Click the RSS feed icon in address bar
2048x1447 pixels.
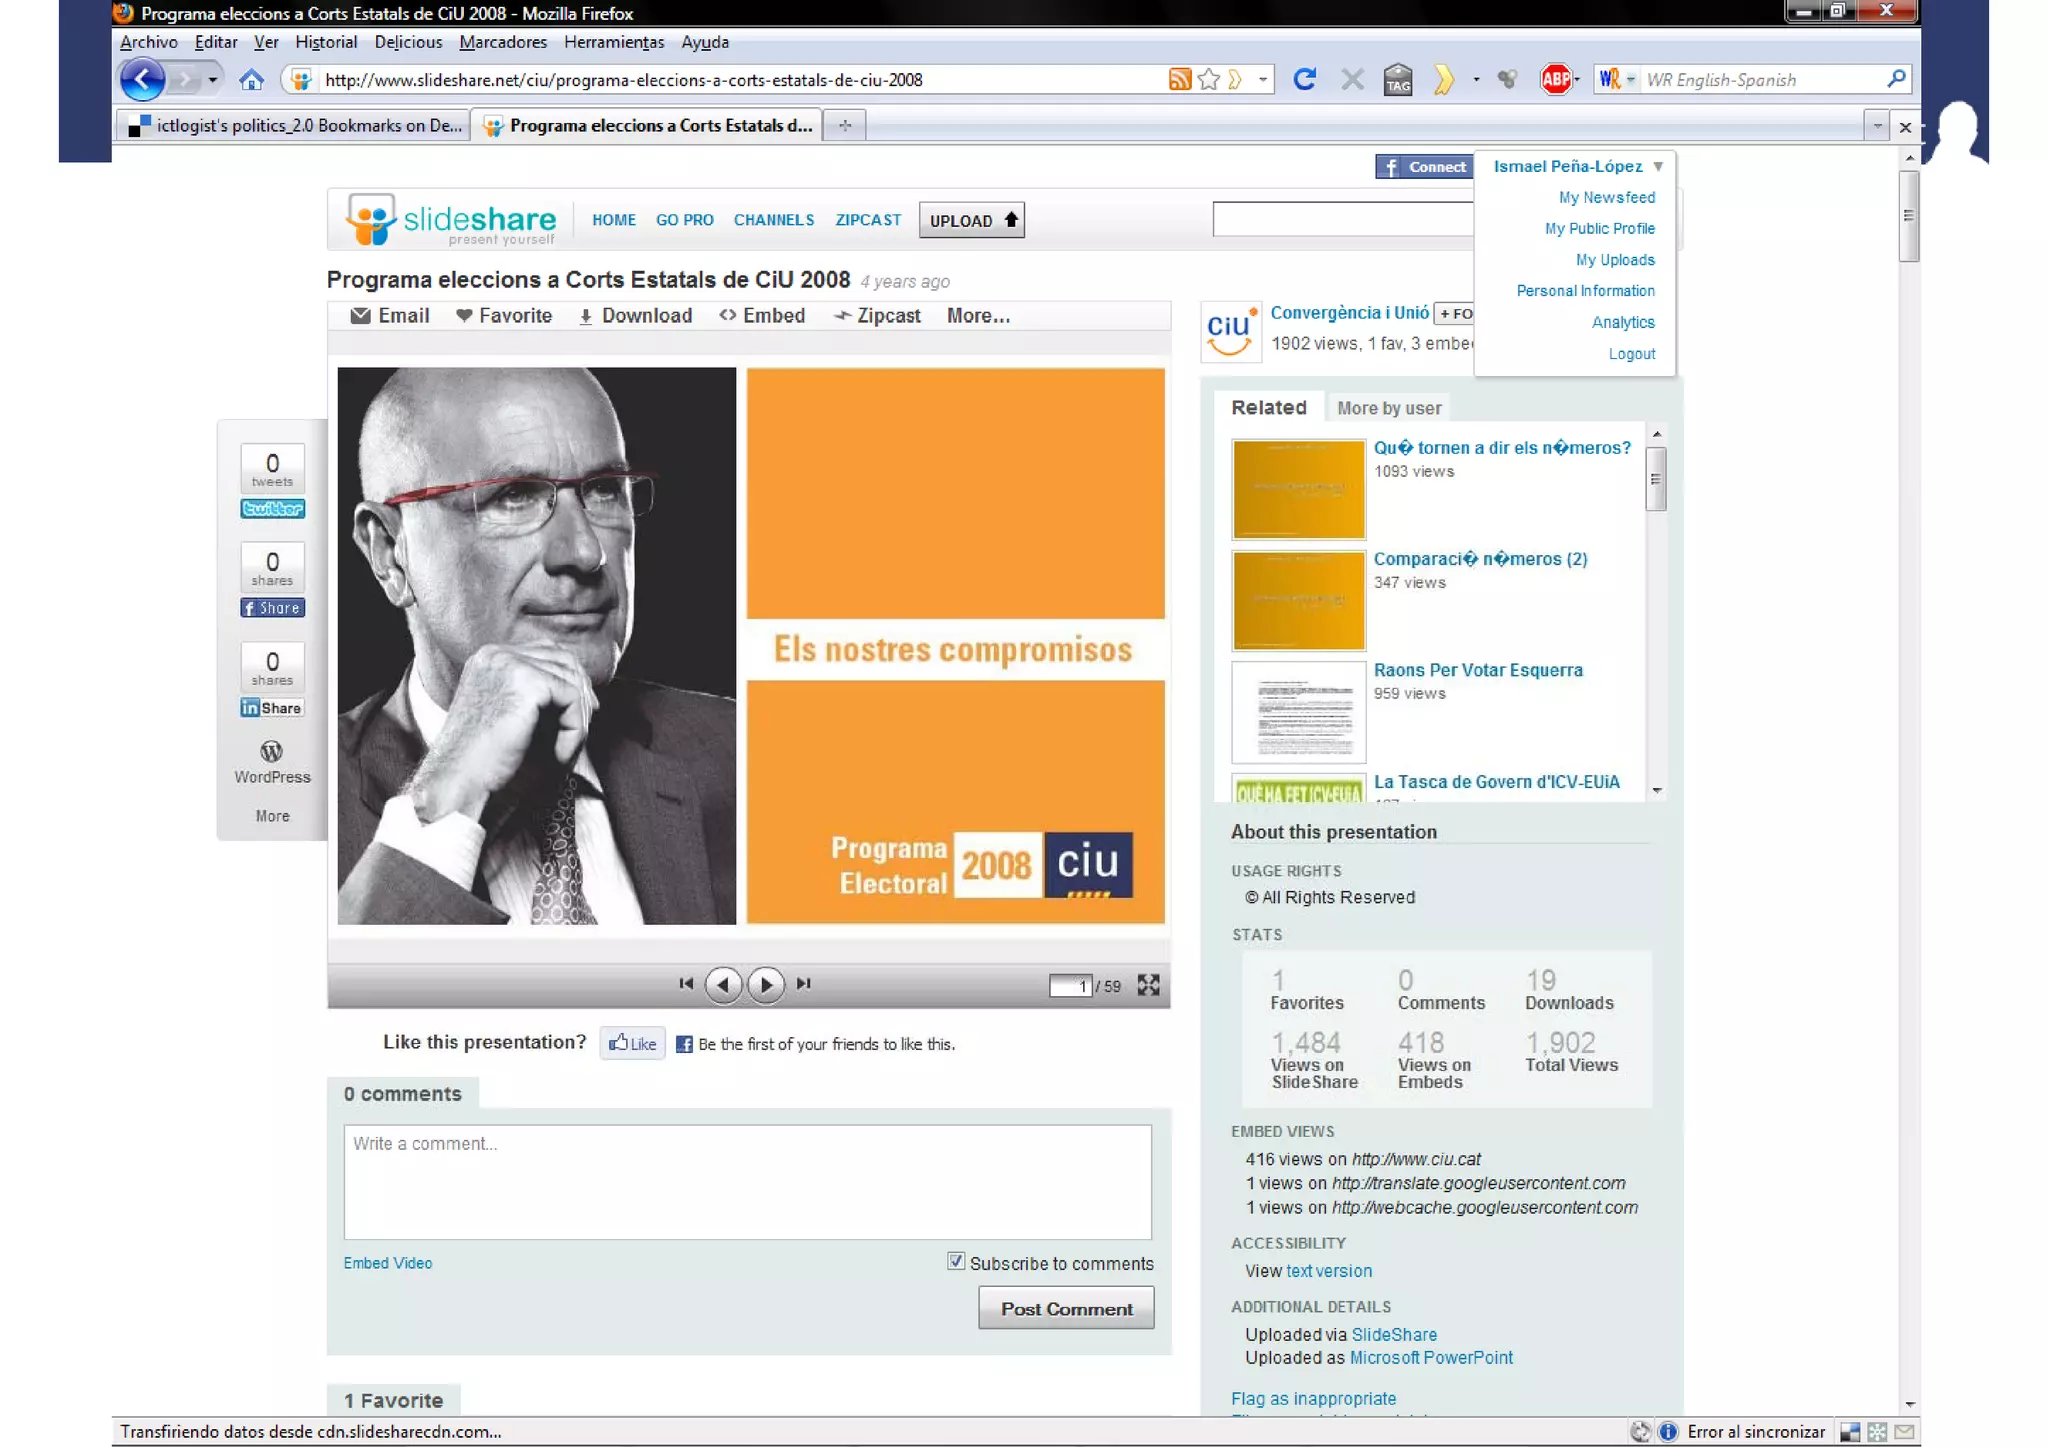pos(1179,79)
